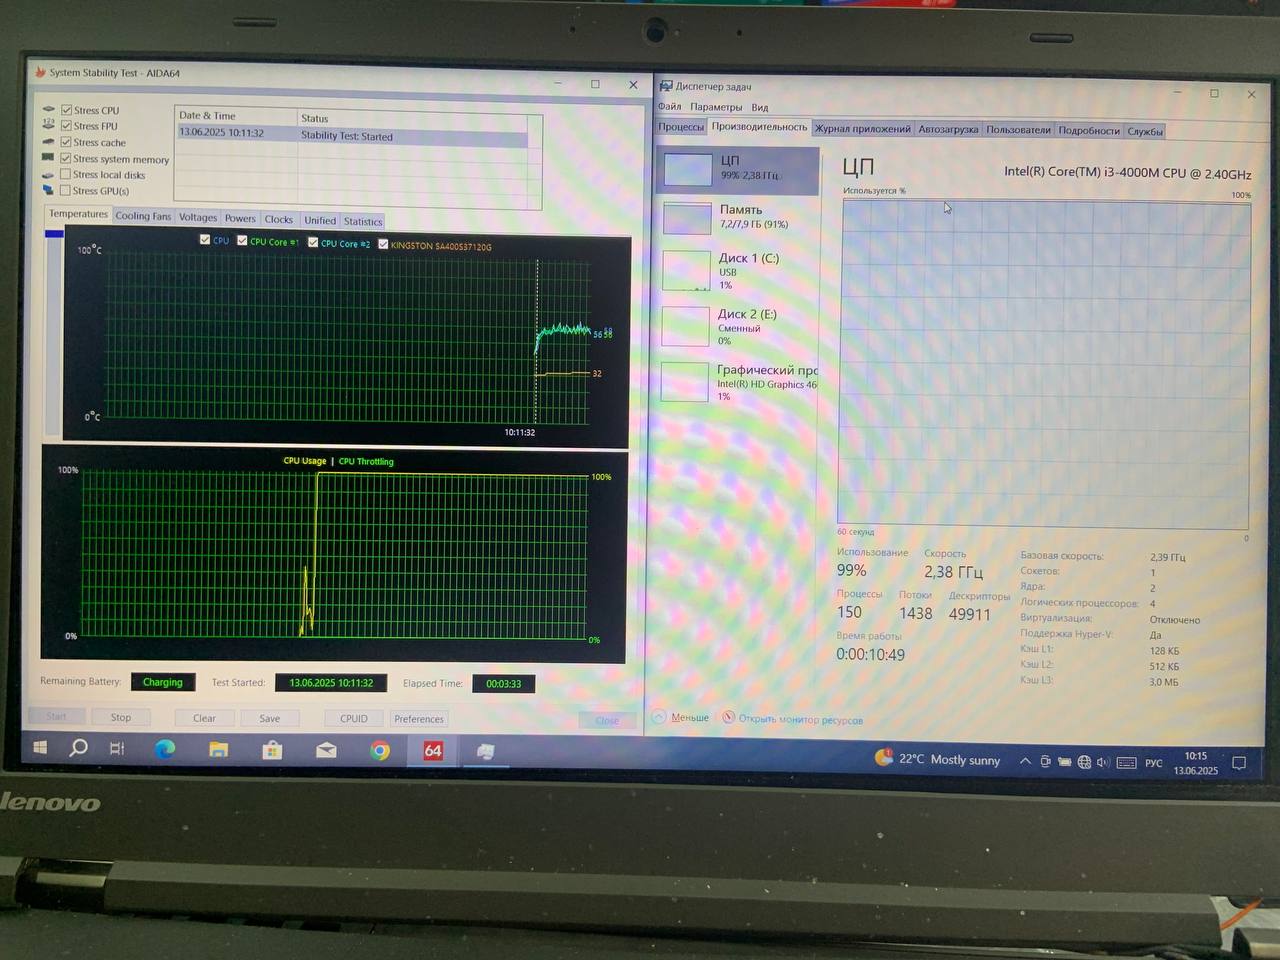Open the Автозагрузка tab
Image resolution: width=1280 pixels, height=960 pixels.
[948, 129]
